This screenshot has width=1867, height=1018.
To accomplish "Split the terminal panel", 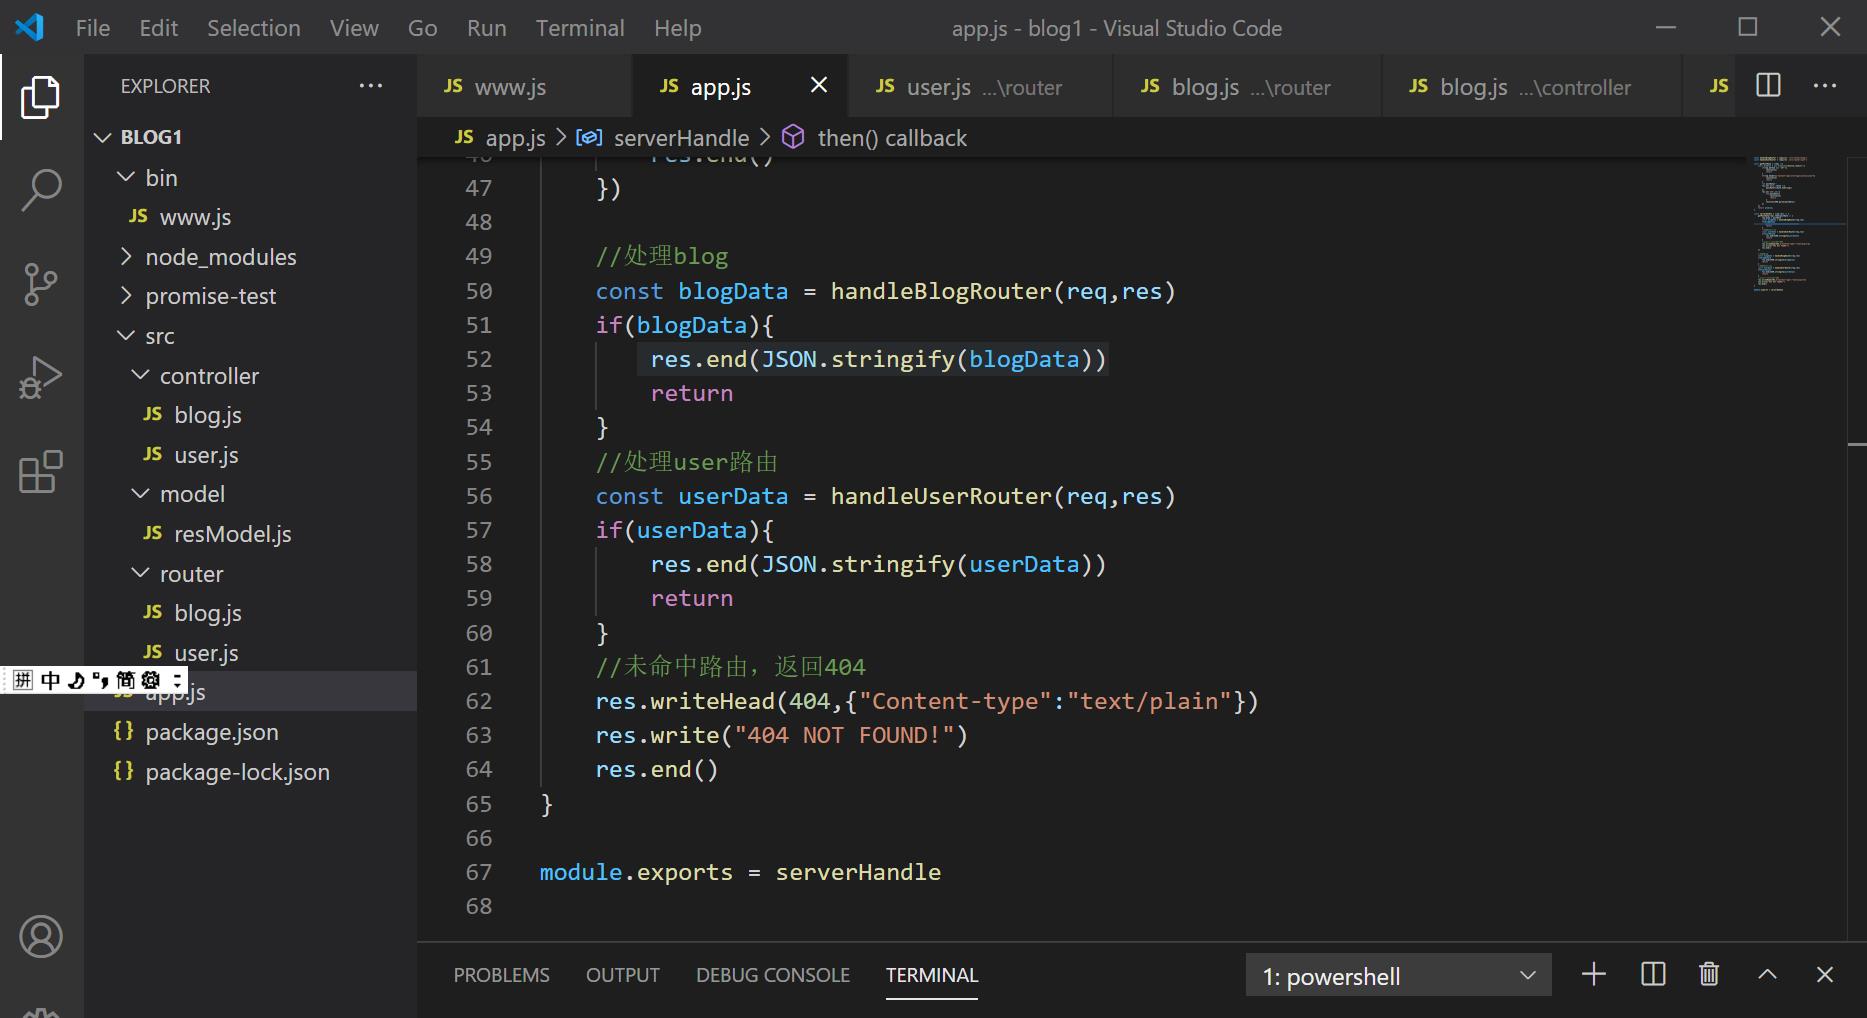I will click(1653, 974).
